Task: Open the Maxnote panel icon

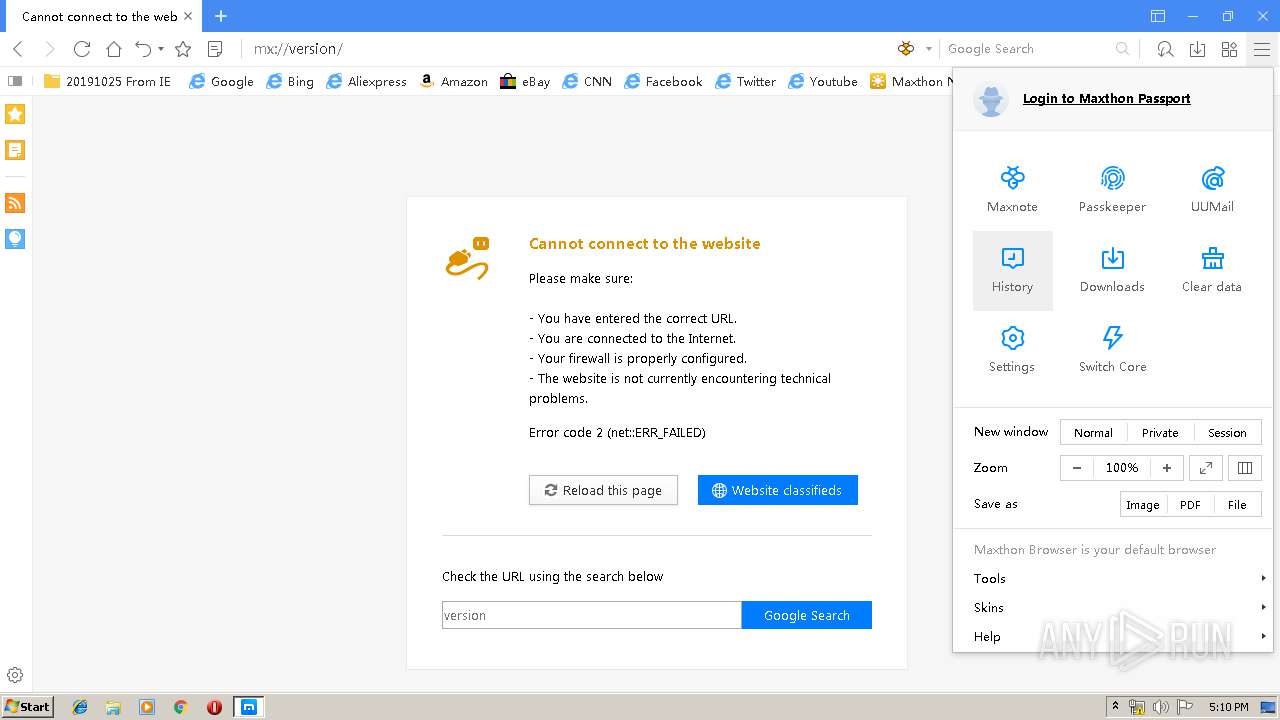Action: (x=1012, y=190)
